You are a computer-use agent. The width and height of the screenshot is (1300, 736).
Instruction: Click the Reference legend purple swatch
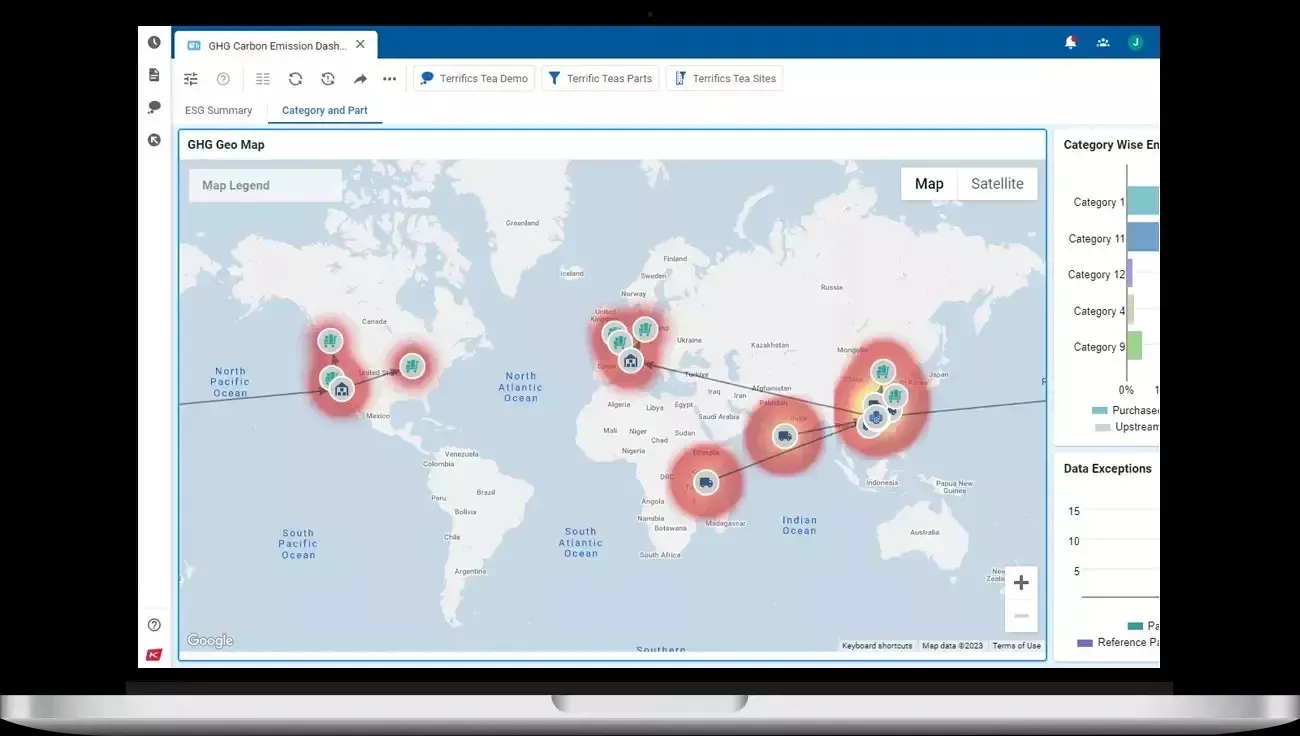coord(1085,643)
